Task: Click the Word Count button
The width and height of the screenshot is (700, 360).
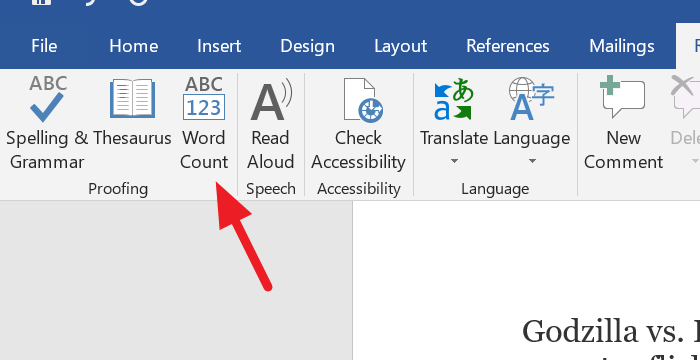Action: tap(204, 123)
